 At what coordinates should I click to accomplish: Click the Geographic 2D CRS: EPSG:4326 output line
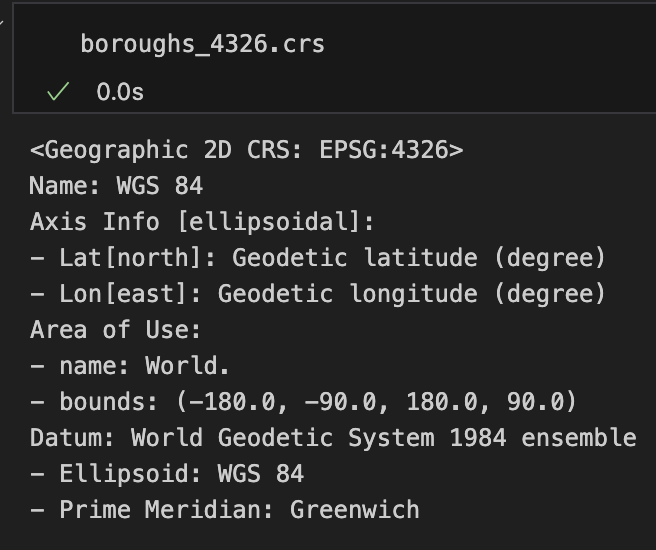[x=246, y=150]
